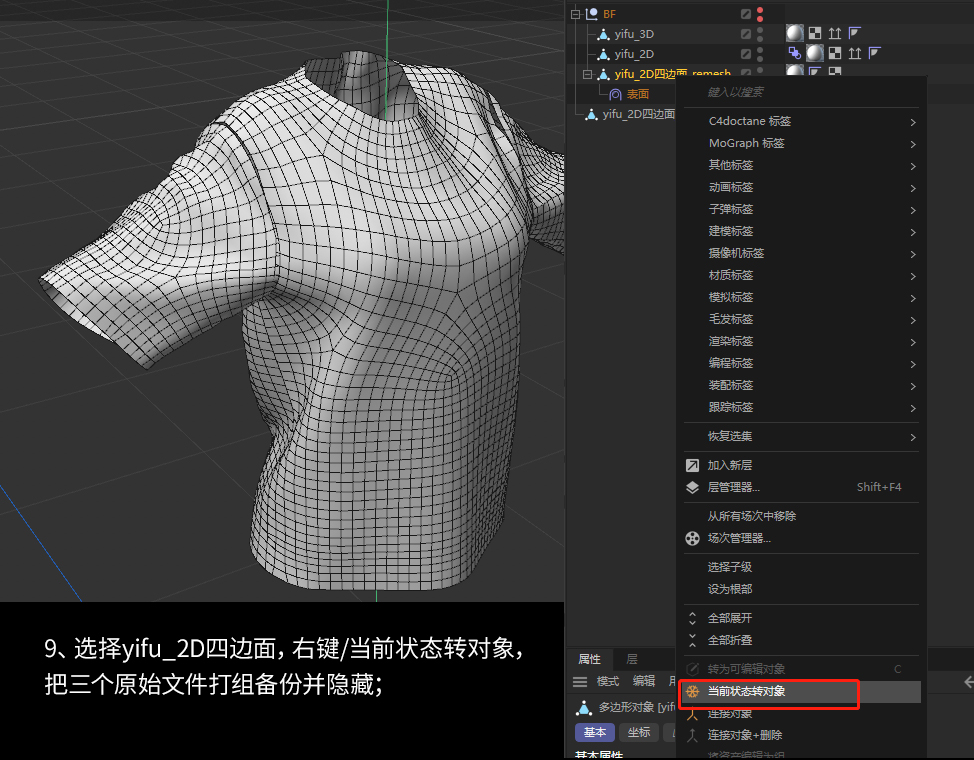Click the UV checkerboard tag icon on yifu_3D

[814, 32]
